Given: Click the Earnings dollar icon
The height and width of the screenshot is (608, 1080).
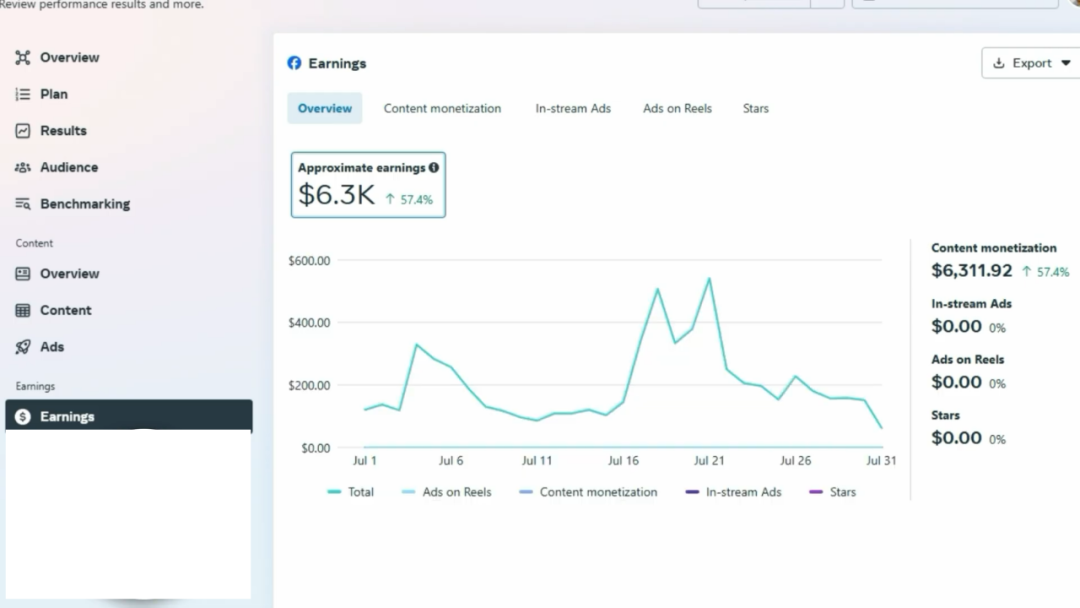Looking at the screenshot, I should tap(23, 417).
